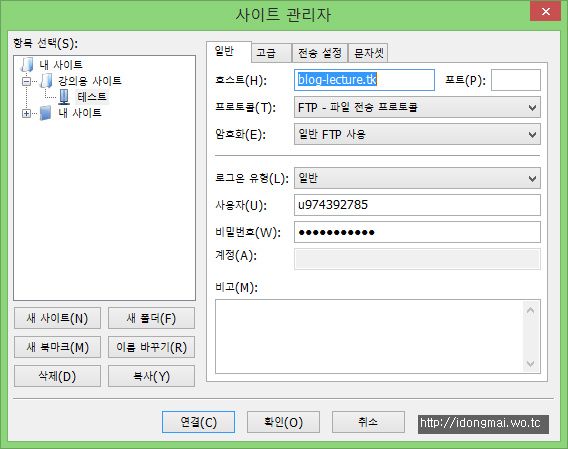Close the 사이트 관리자 dialog window
Image resolution: width=568 pixels, height=449 pixels.
click(x=546, y=11)
